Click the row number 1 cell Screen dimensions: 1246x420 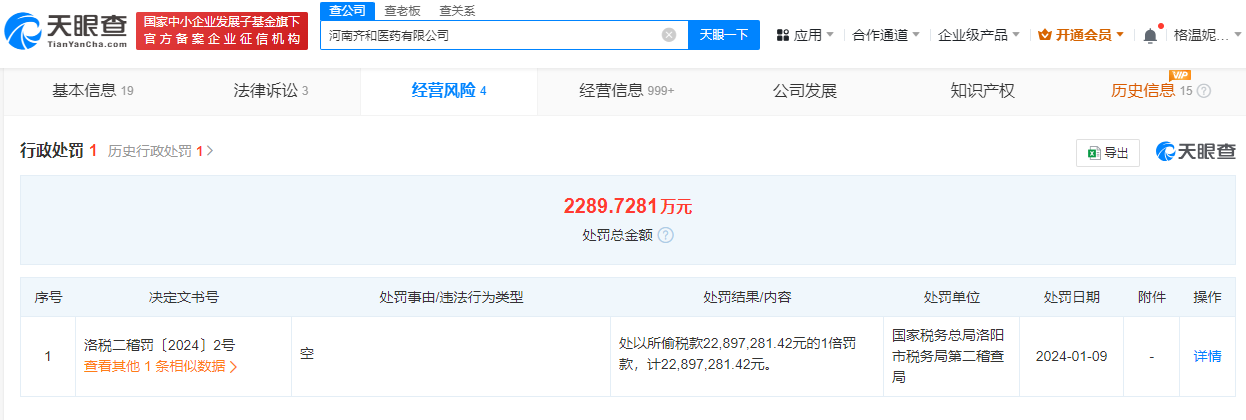(x=48, y=356)
